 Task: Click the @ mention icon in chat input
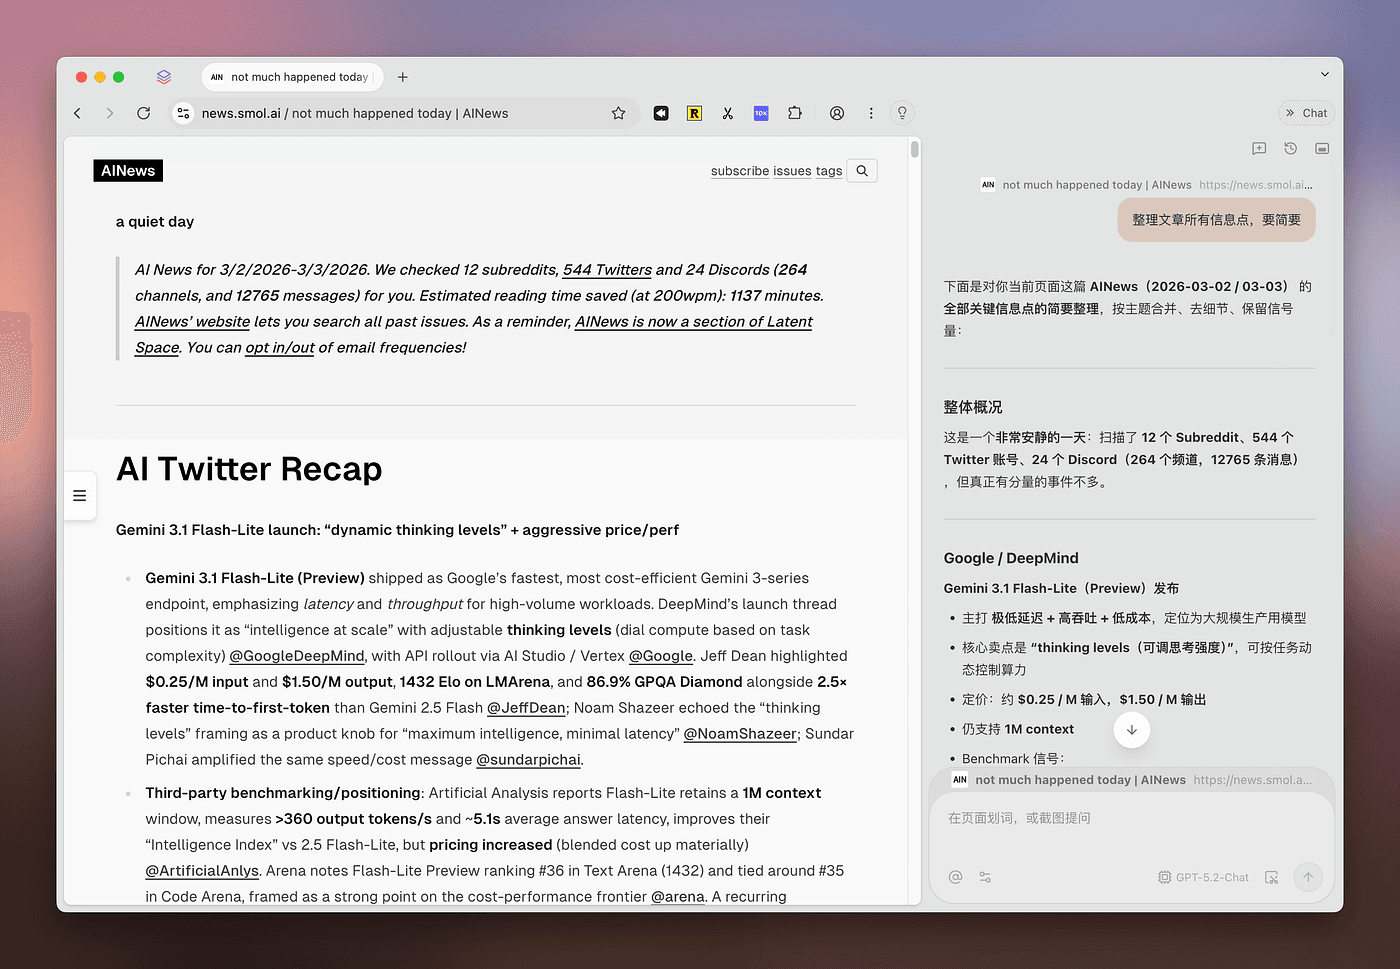pos(956,877)
